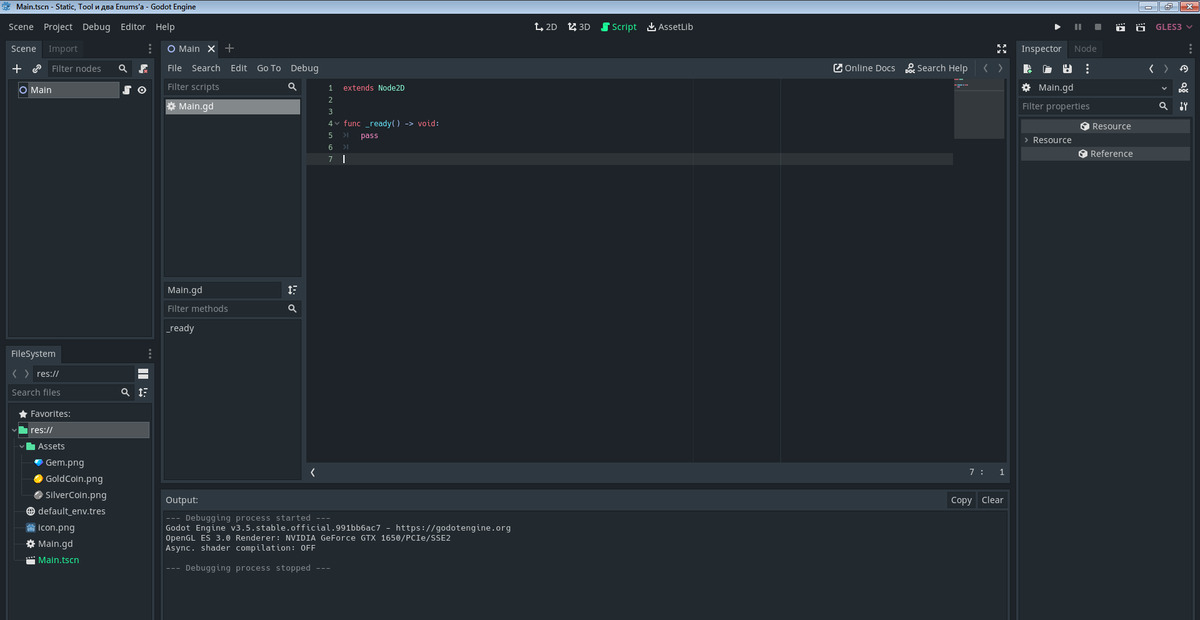
Task: Open the Online Docs link
Action: pyautogui.click(x=864, y=68)
